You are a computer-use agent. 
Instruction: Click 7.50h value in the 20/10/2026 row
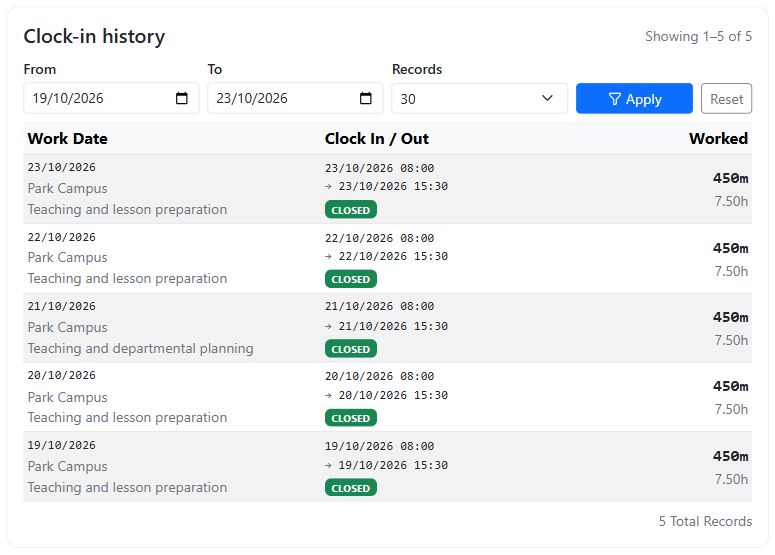click(731, 409)
